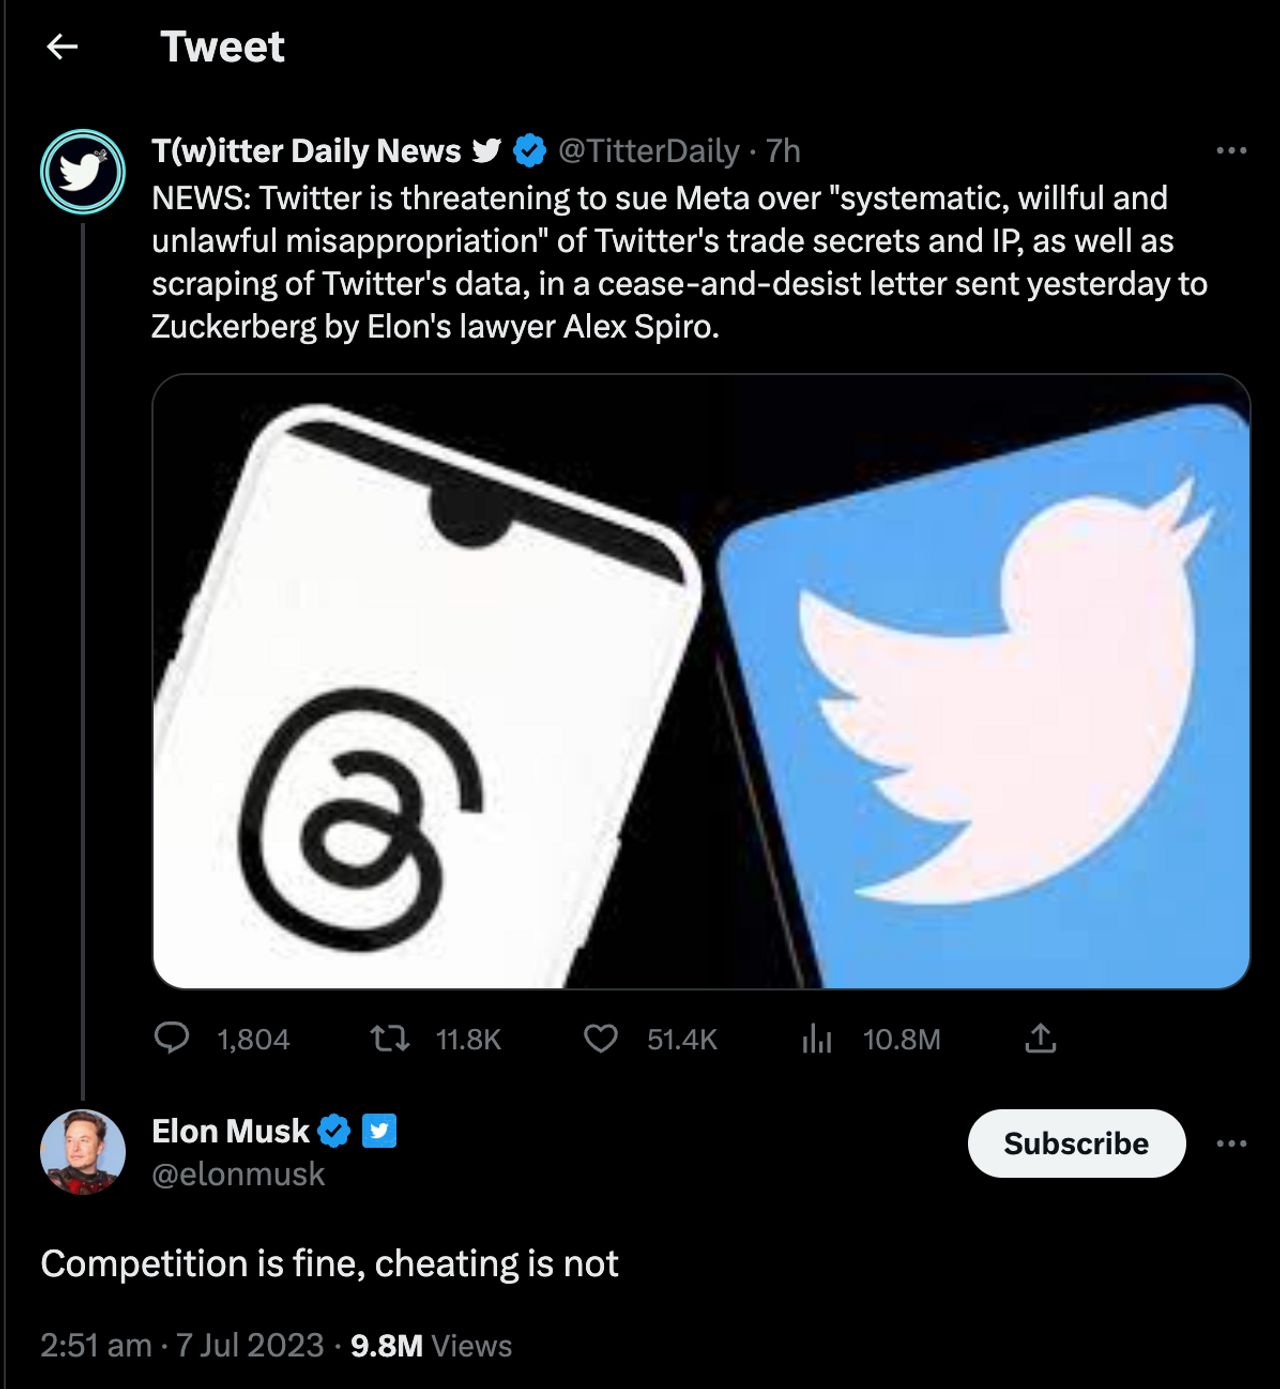This screenshot has height=1389, width=1280.
Task: Open reply icon on the quoted news tweet
Action: (x=172, y=1038)
